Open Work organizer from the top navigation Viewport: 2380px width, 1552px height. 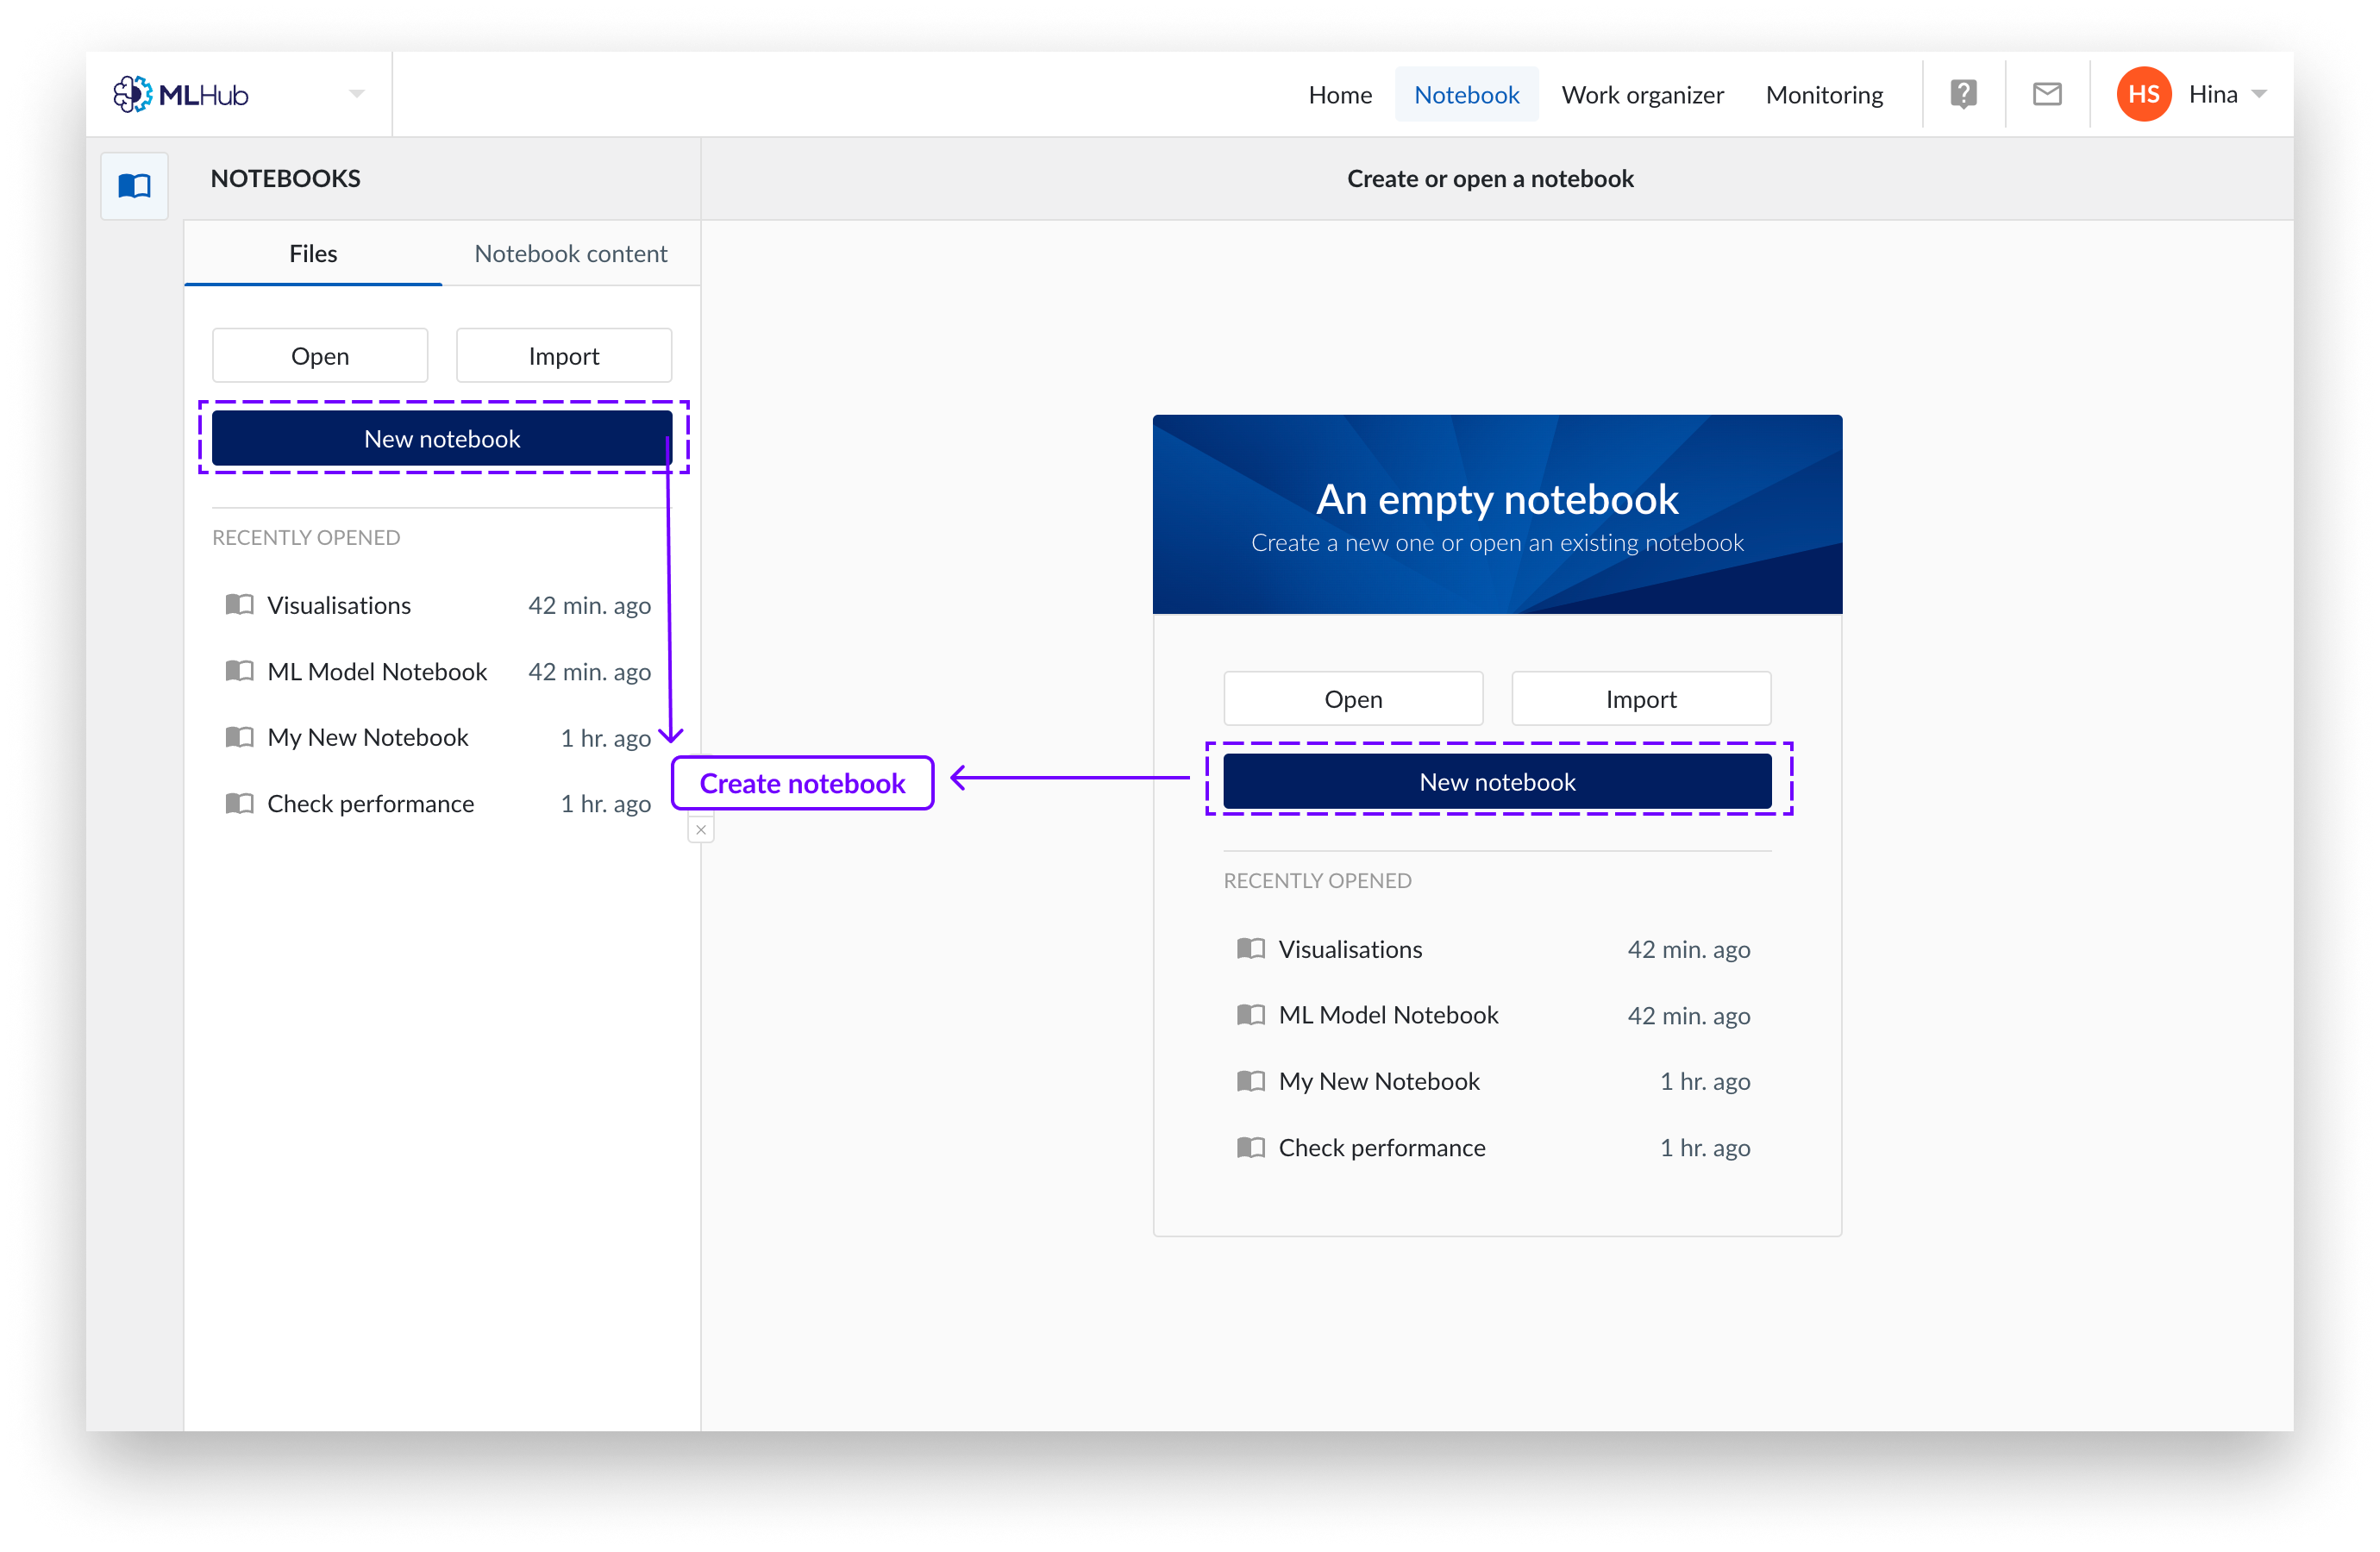click(x=1642, y=93)
